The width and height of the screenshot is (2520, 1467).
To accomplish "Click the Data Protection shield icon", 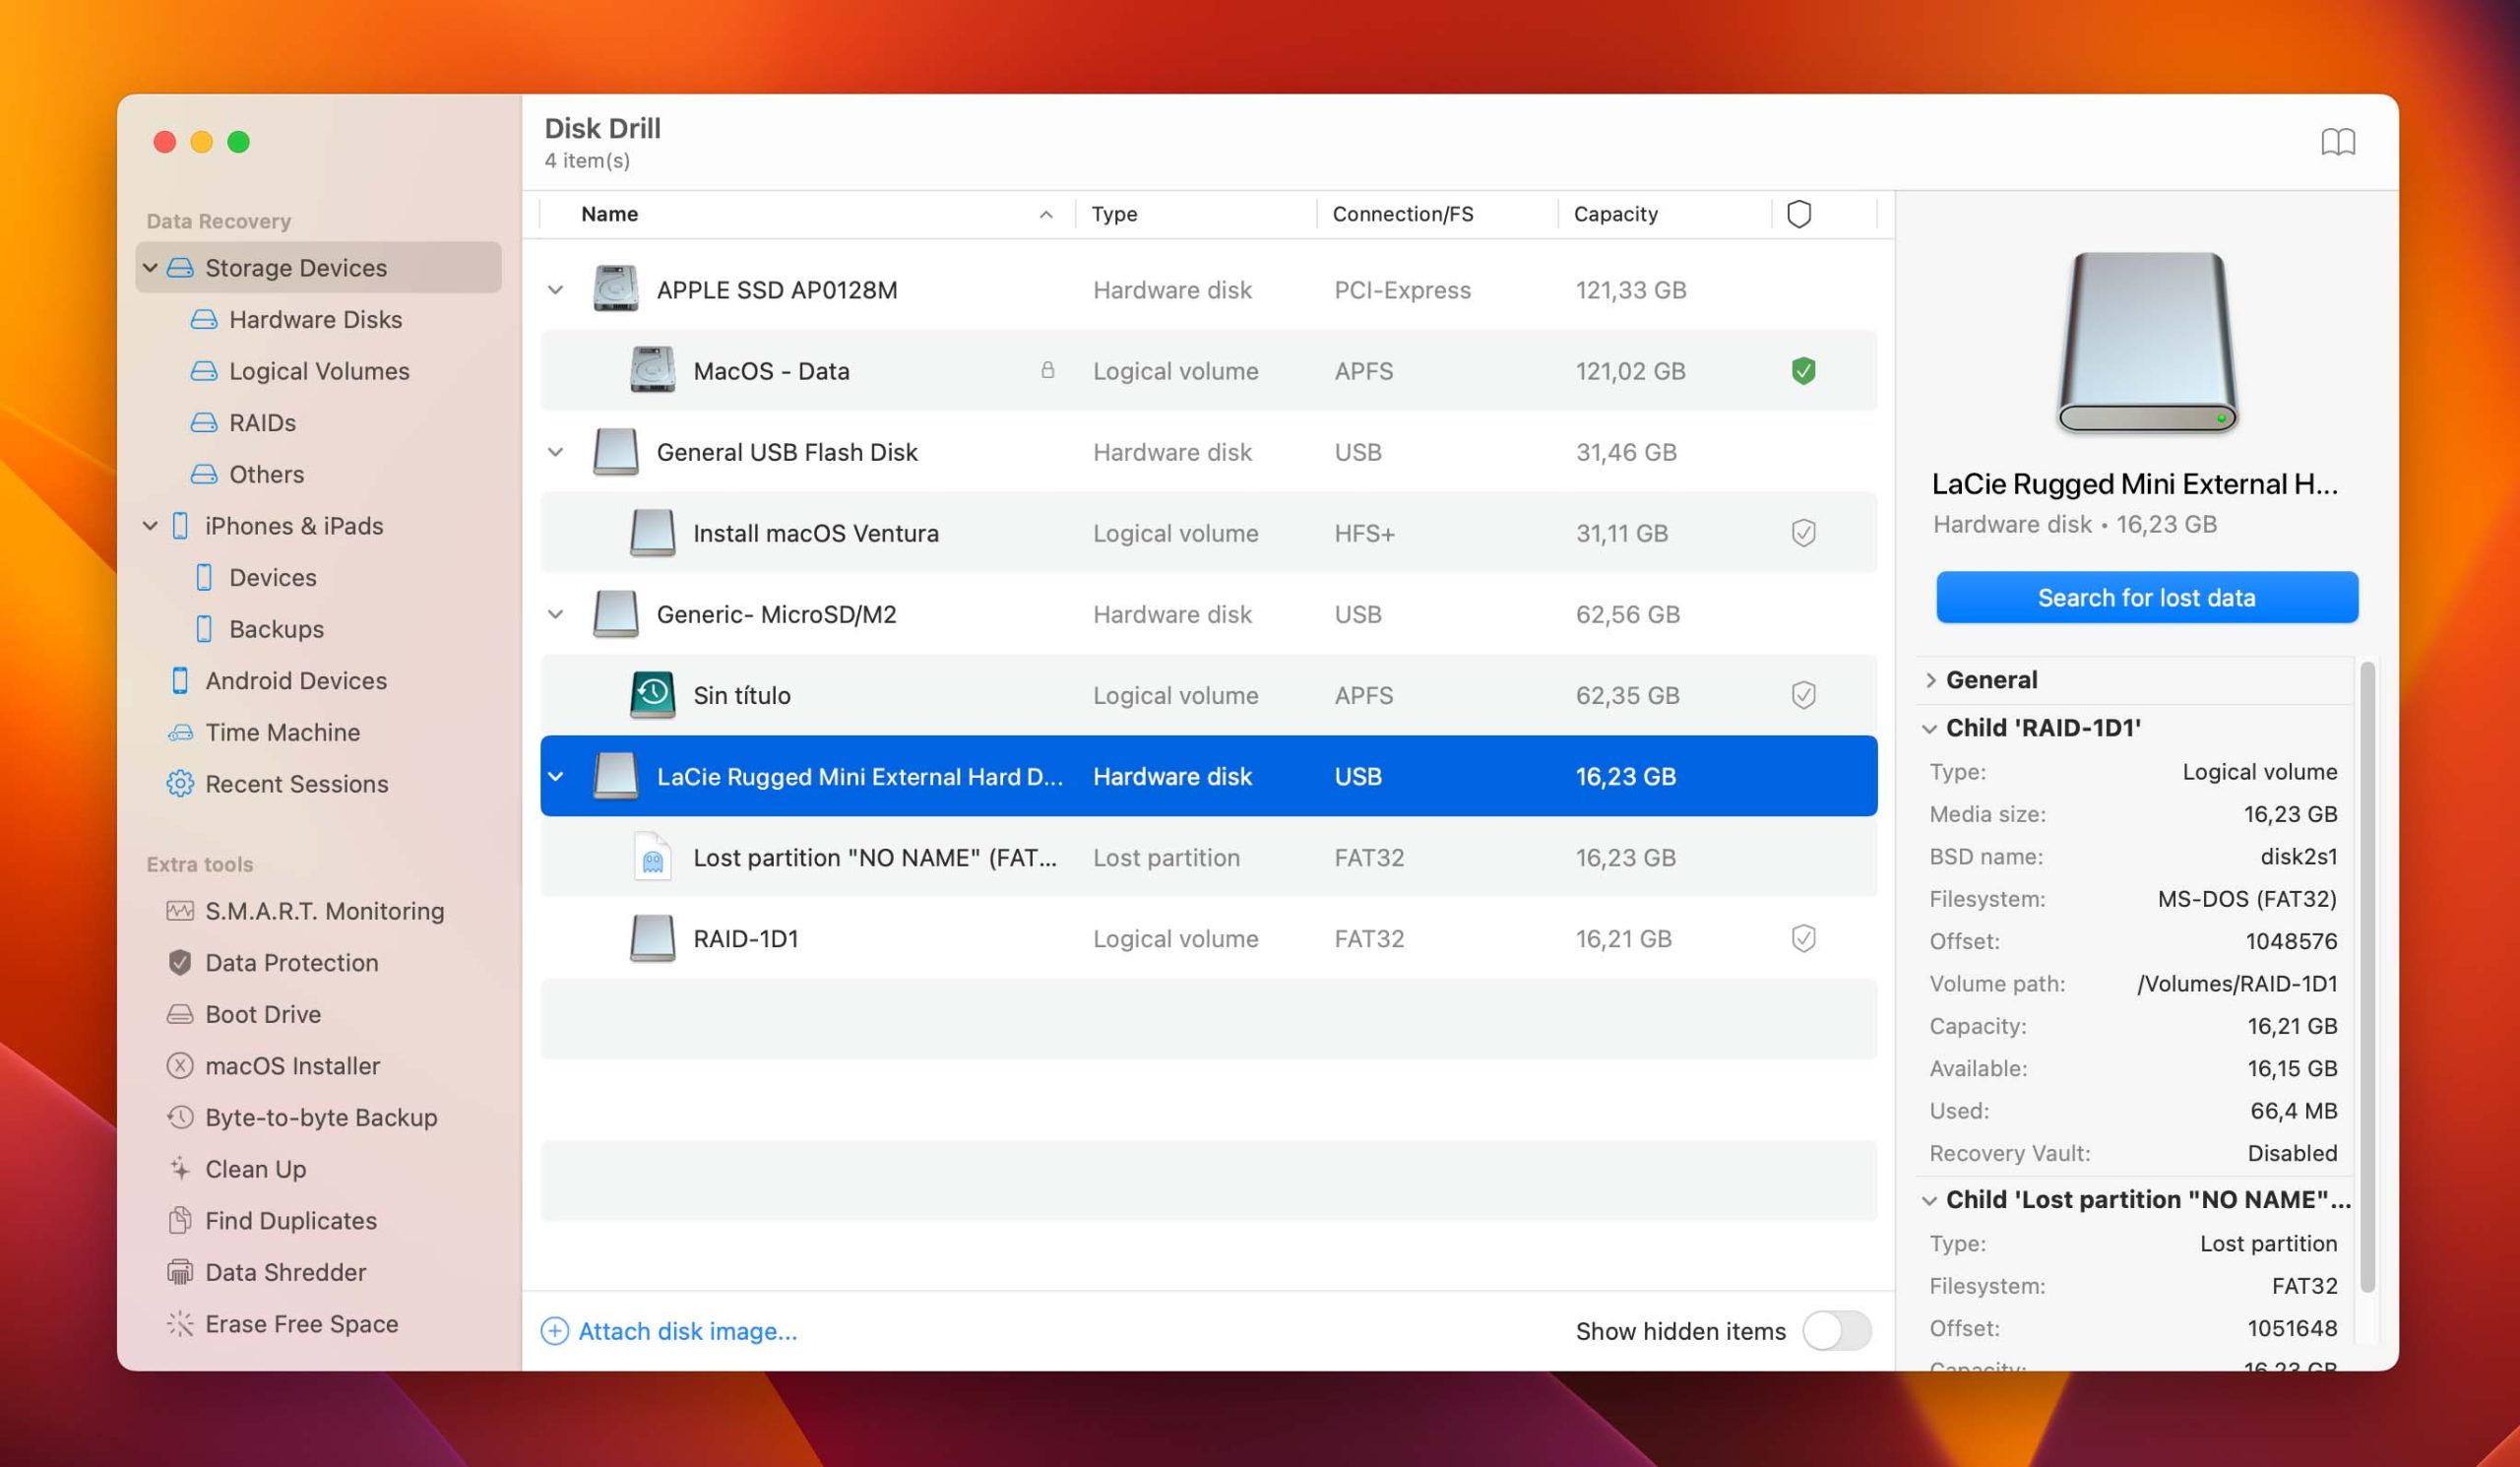I will [x=180, y=962].
